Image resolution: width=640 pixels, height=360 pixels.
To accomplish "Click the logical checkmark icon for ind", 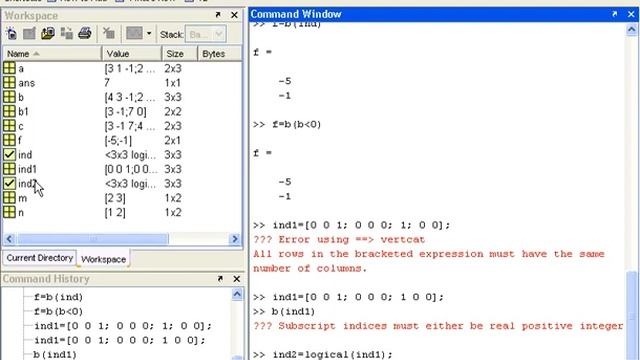I will 9,155.
